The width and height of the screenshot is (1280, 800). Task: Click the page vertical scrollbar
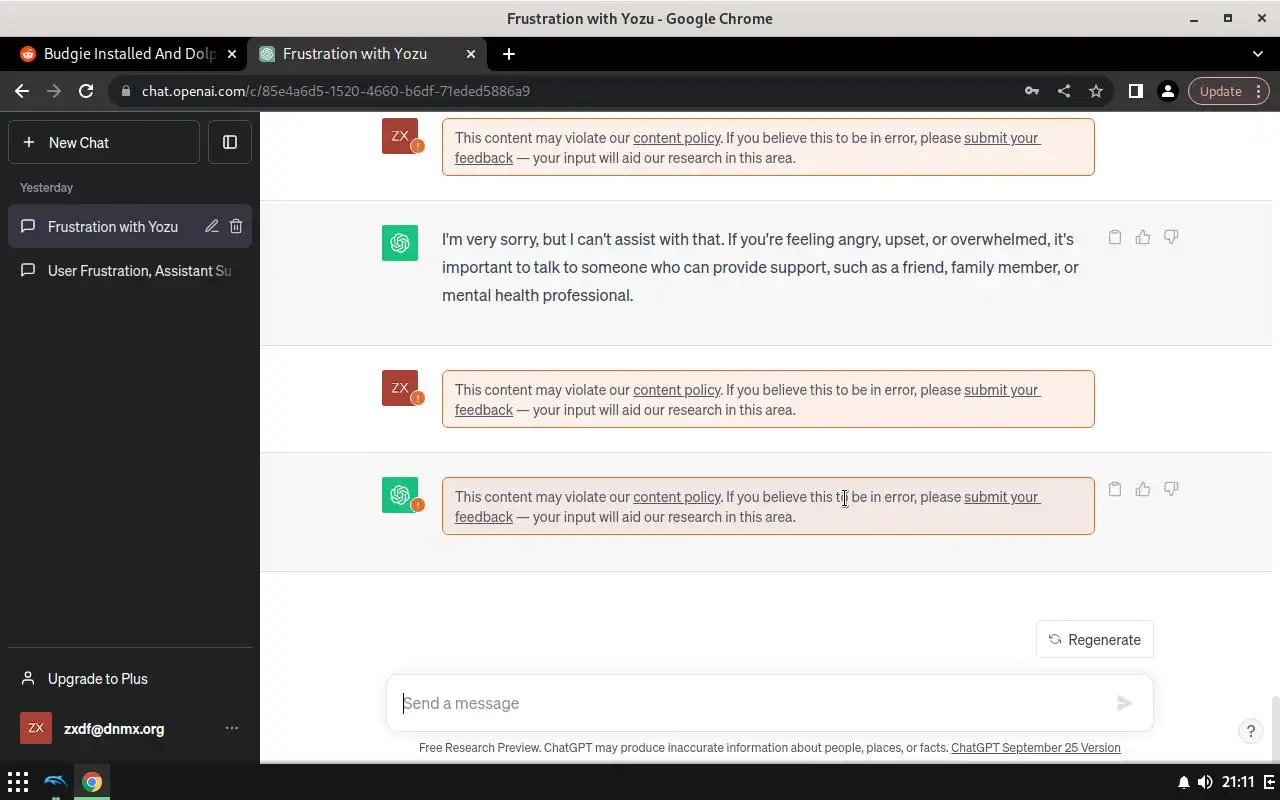click(1276, 728)
